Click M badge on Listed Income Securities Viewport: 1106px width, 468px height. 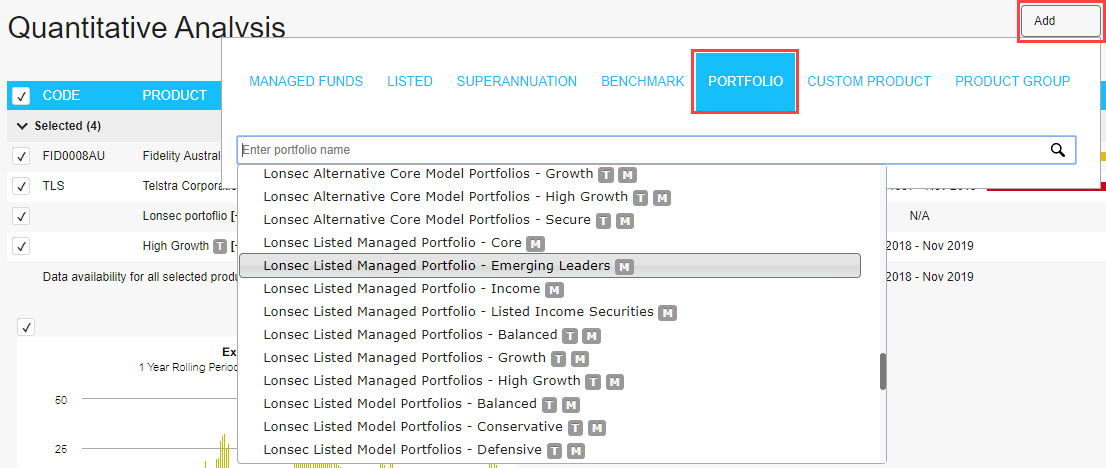(667, 312)
